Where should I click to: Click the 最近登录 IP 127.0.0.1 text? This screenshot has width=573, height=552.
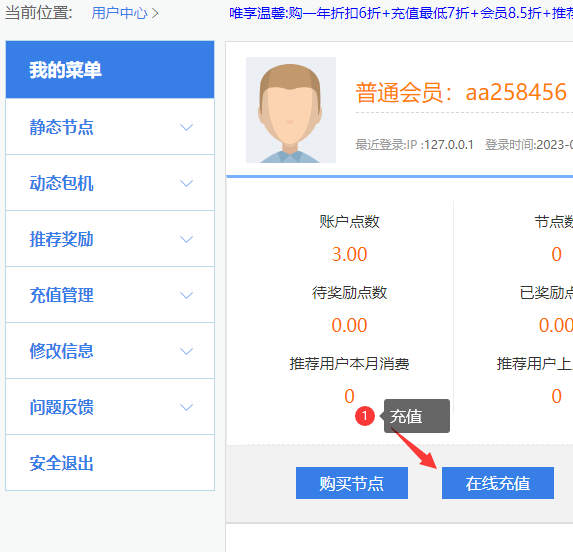click(414, 145)
